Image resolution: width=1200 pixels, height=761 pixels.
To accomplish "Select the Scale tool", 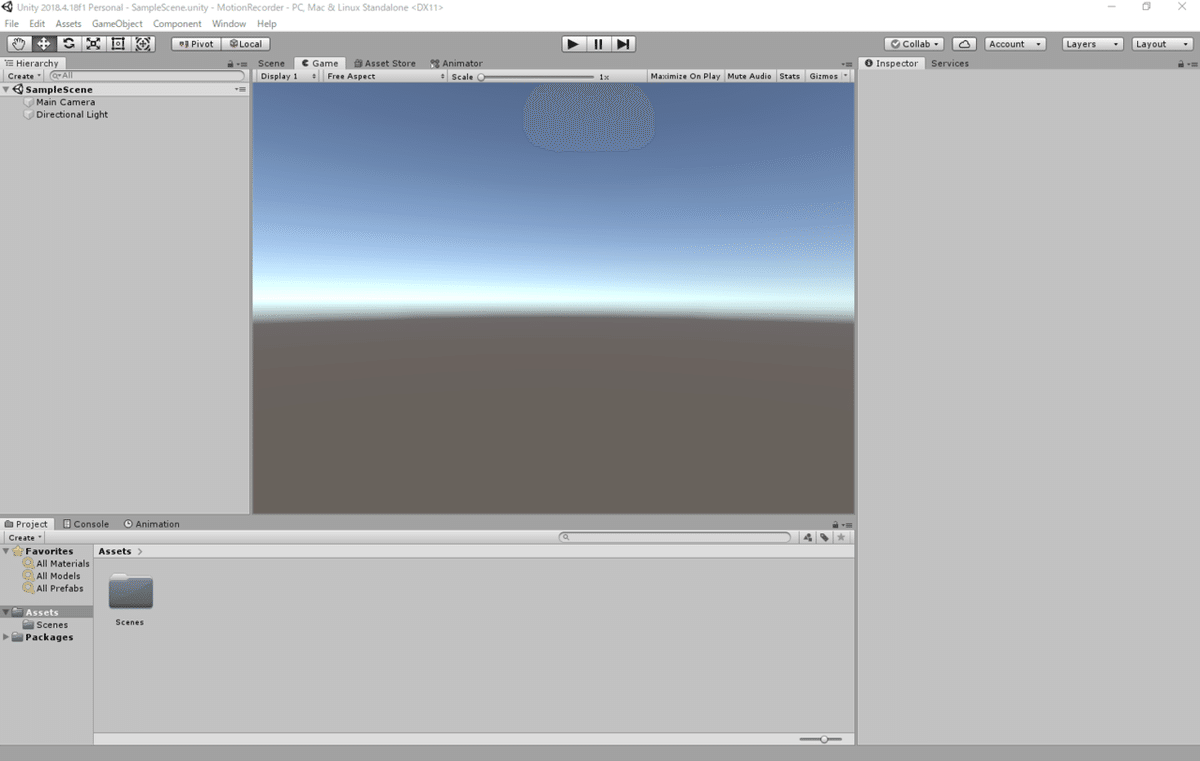I will [x=93, y=43].
